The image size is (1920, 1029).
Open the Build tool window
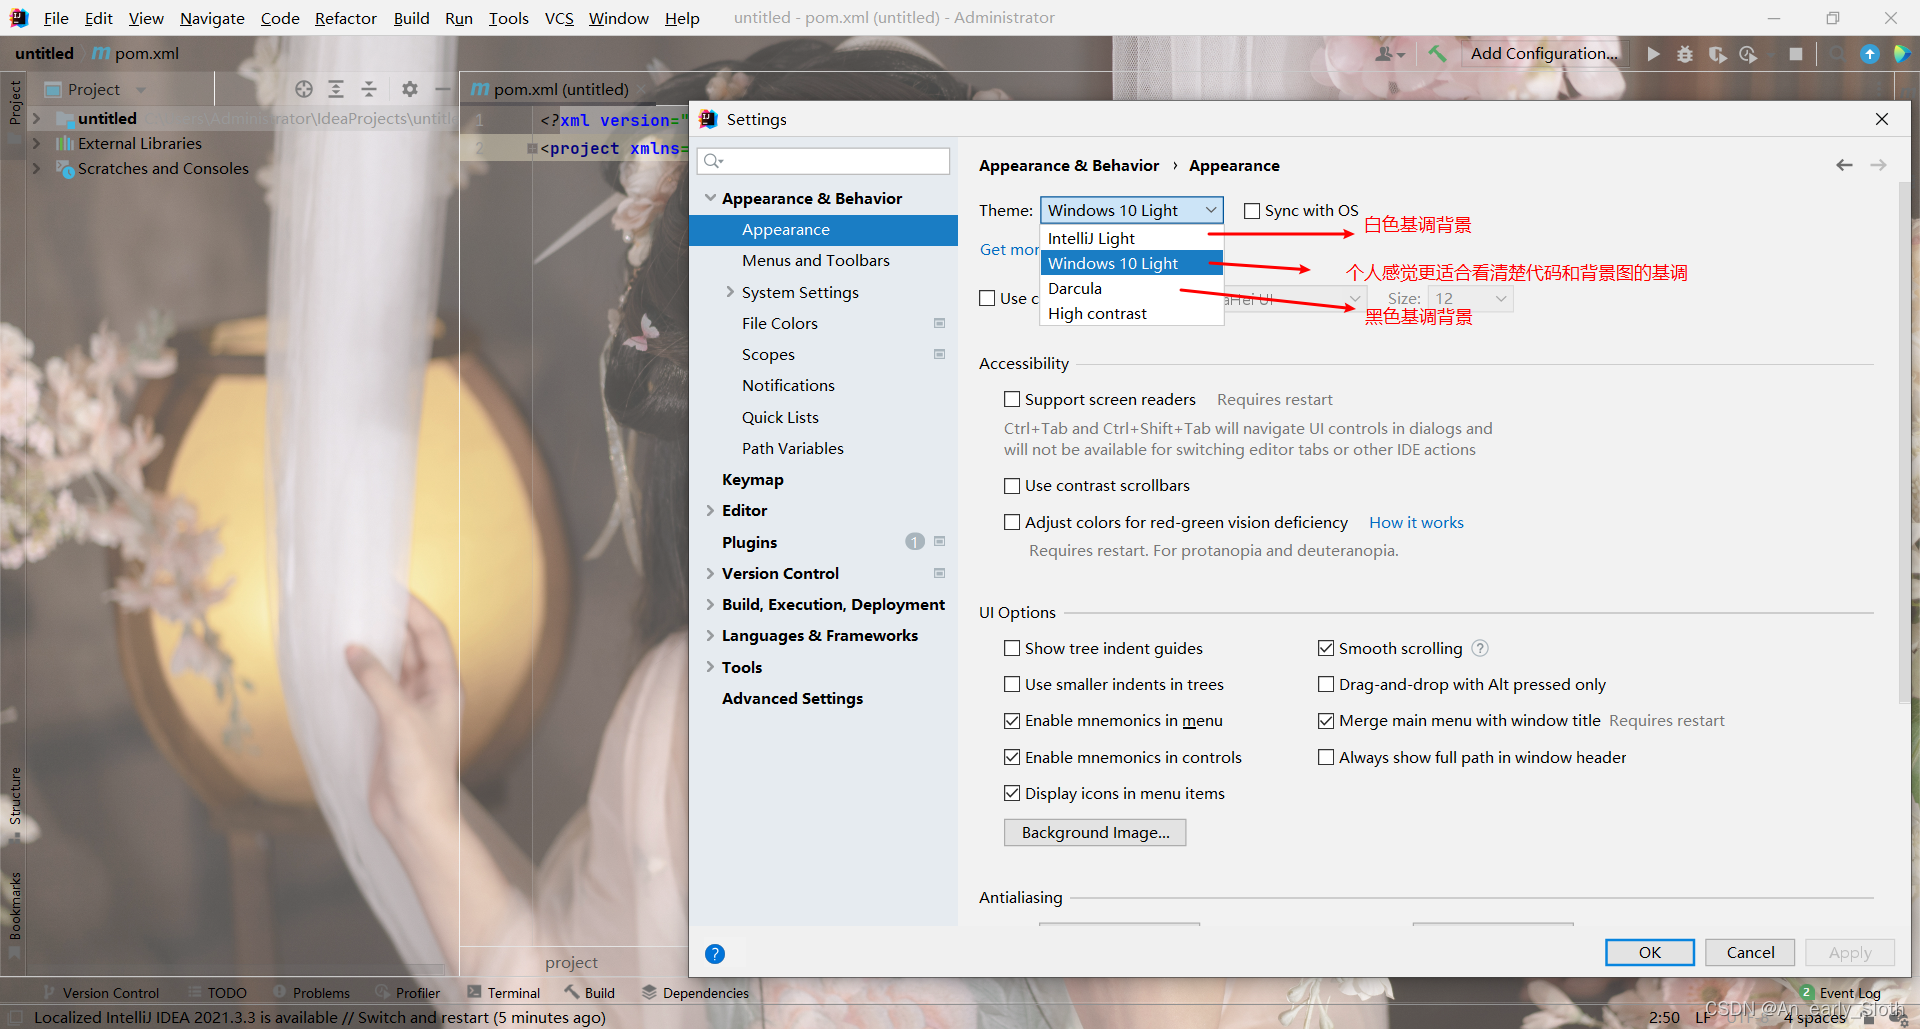(590, 993)
